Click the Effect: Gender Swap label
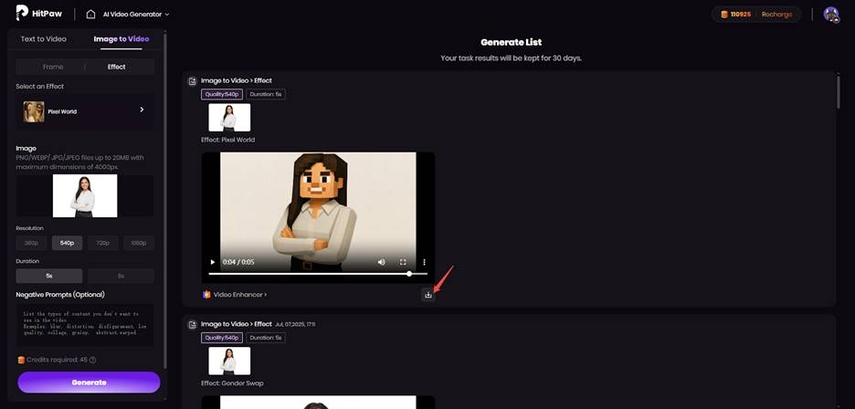This screenshot has width=855, height=409. point(232,383)
